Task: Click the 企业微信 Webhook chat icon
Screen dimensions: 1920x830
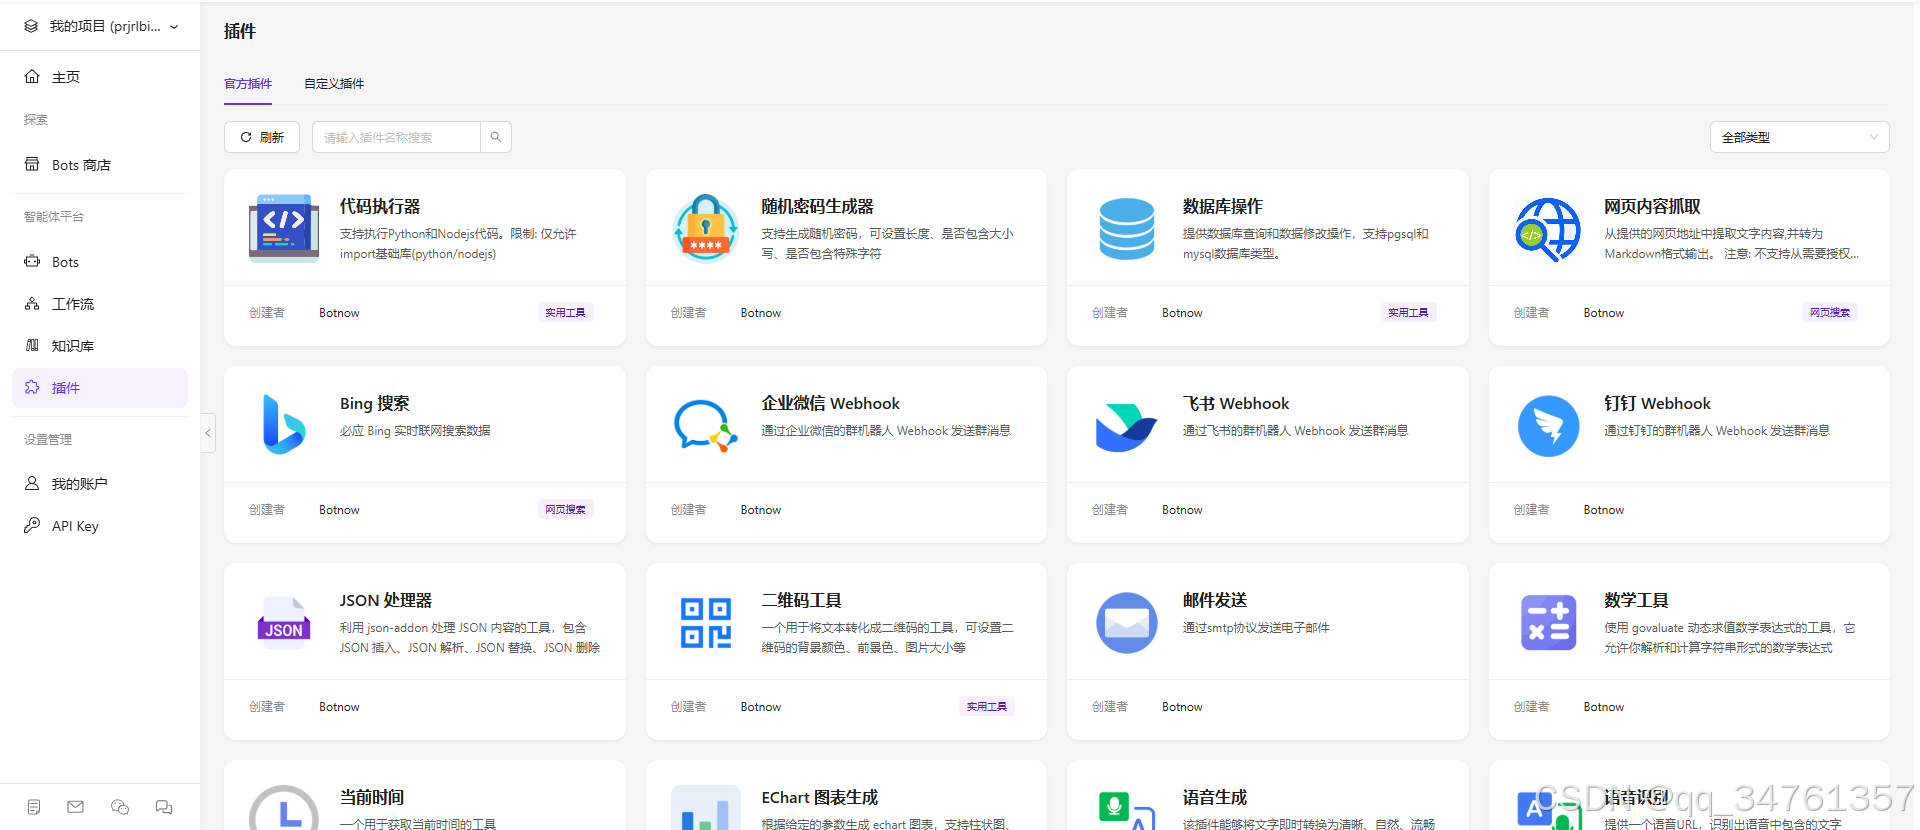Action: 706,425
